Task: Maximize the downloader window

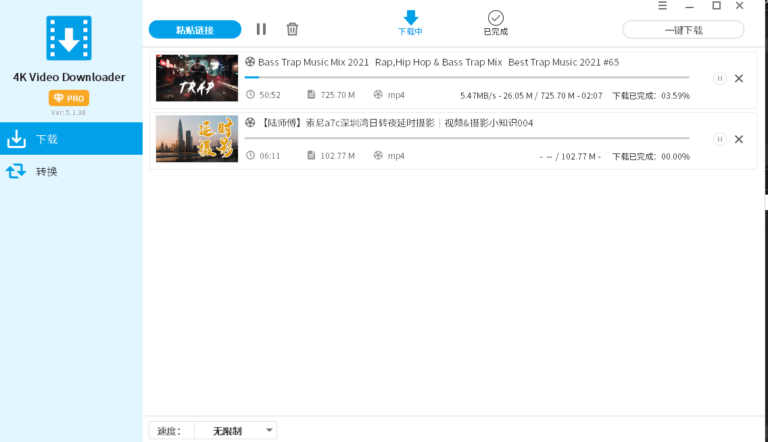Action: click(x=717, y=5)
